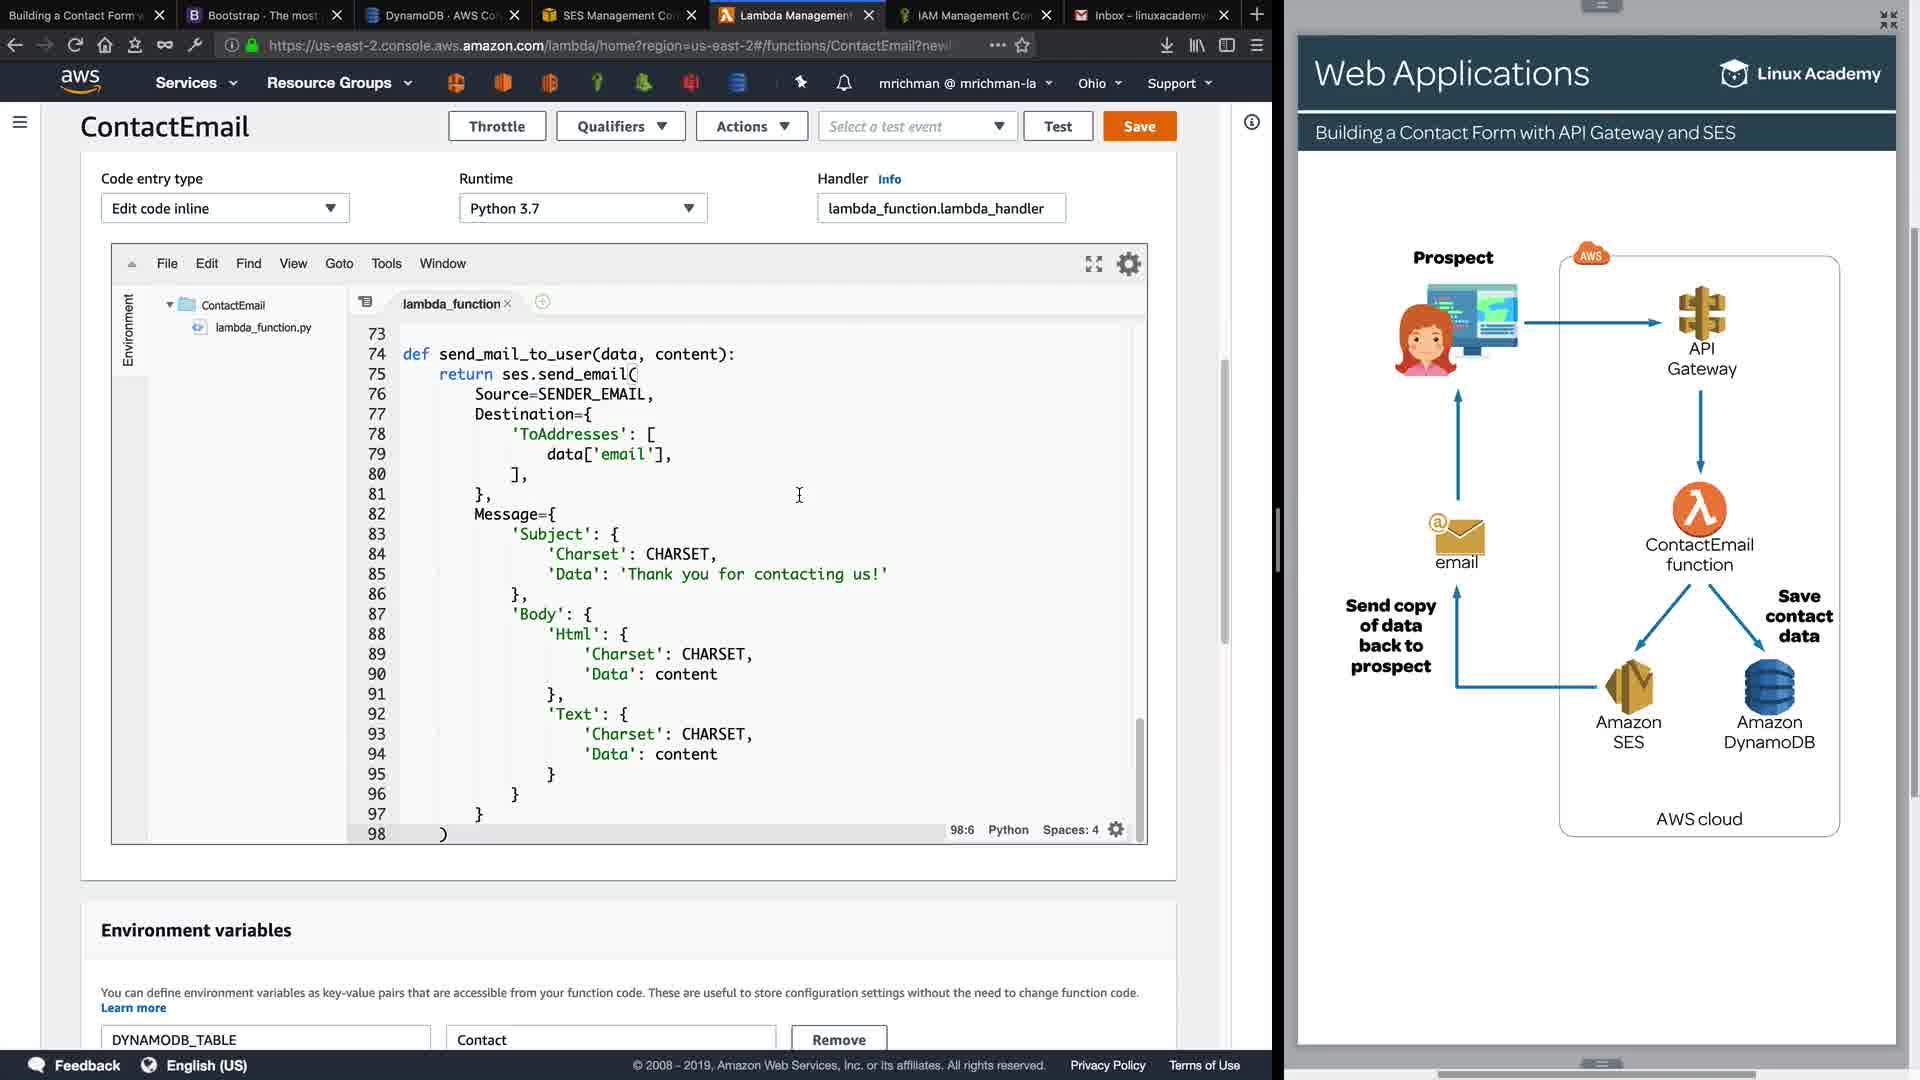
Task: Click the AWS logo home icon
Action: (x=80, y=82)
